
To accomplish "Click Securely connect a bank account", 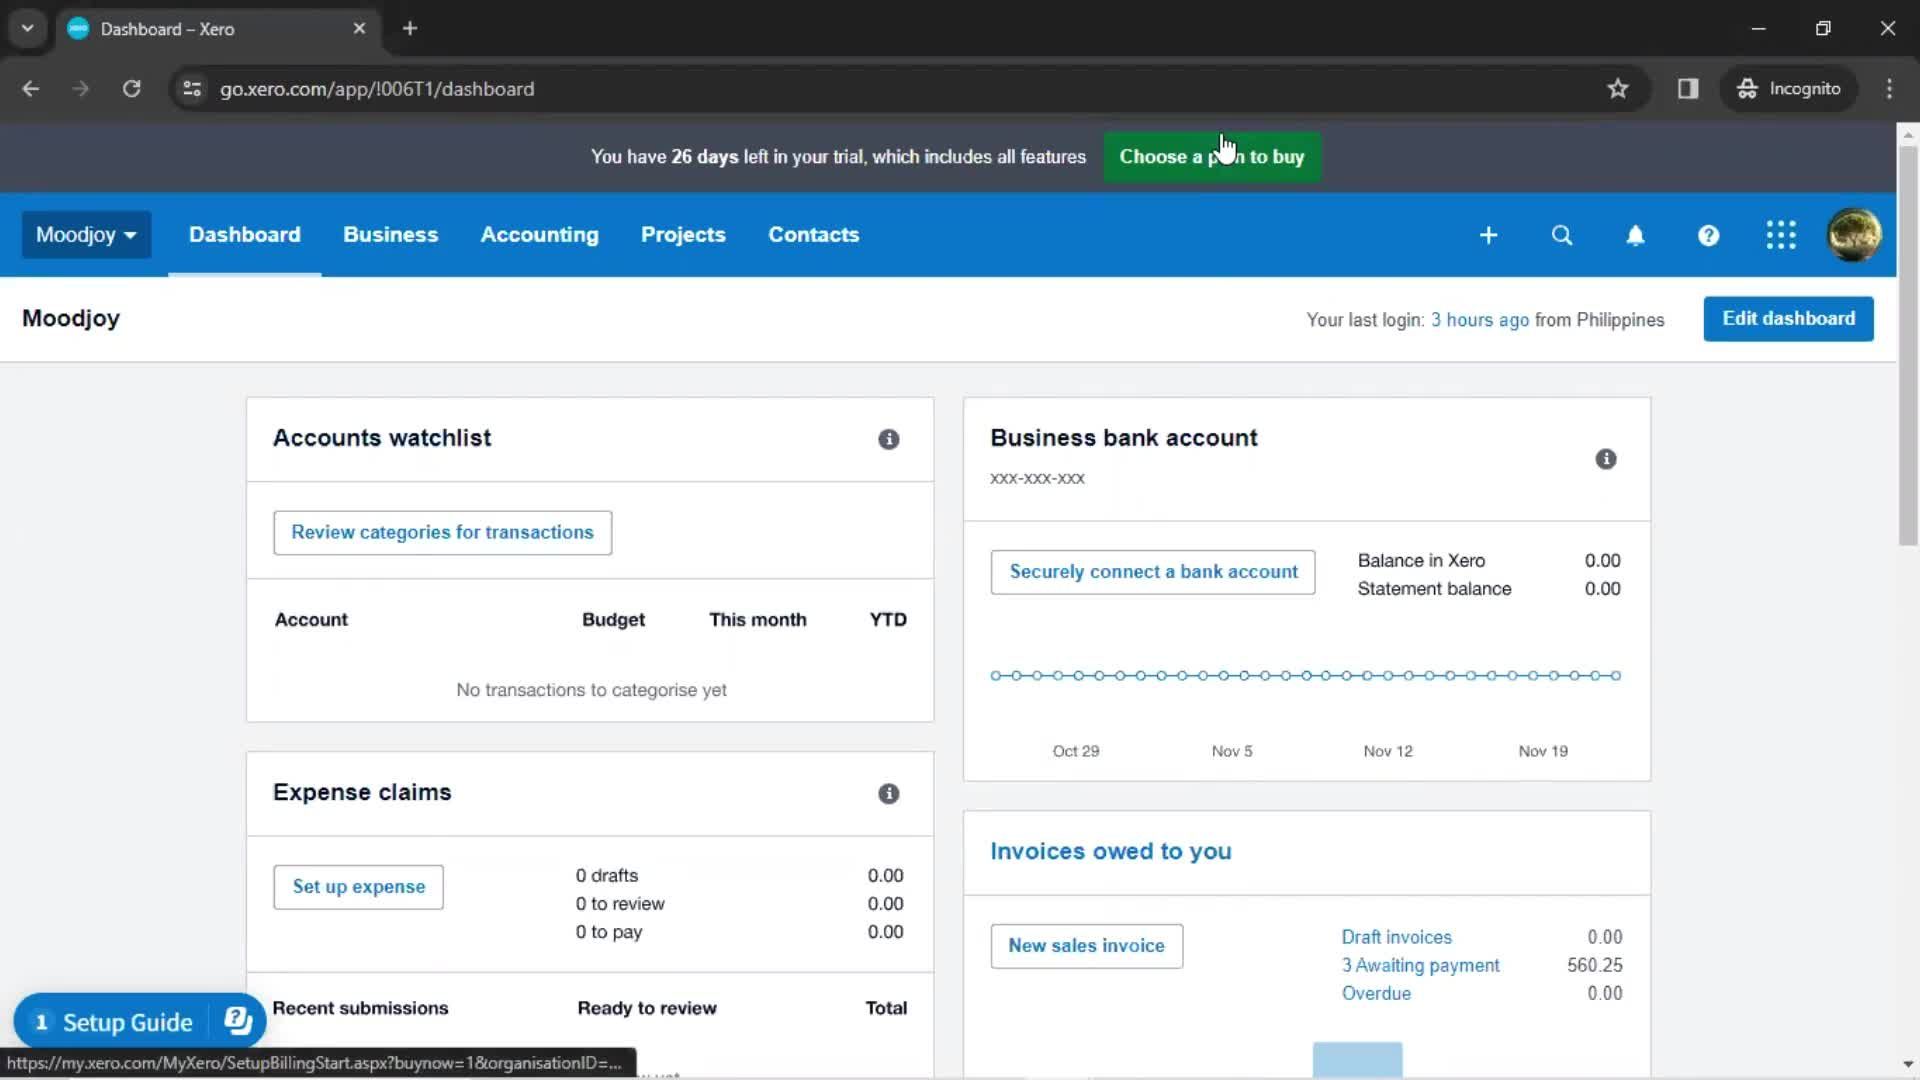I will click(1153, 572).
